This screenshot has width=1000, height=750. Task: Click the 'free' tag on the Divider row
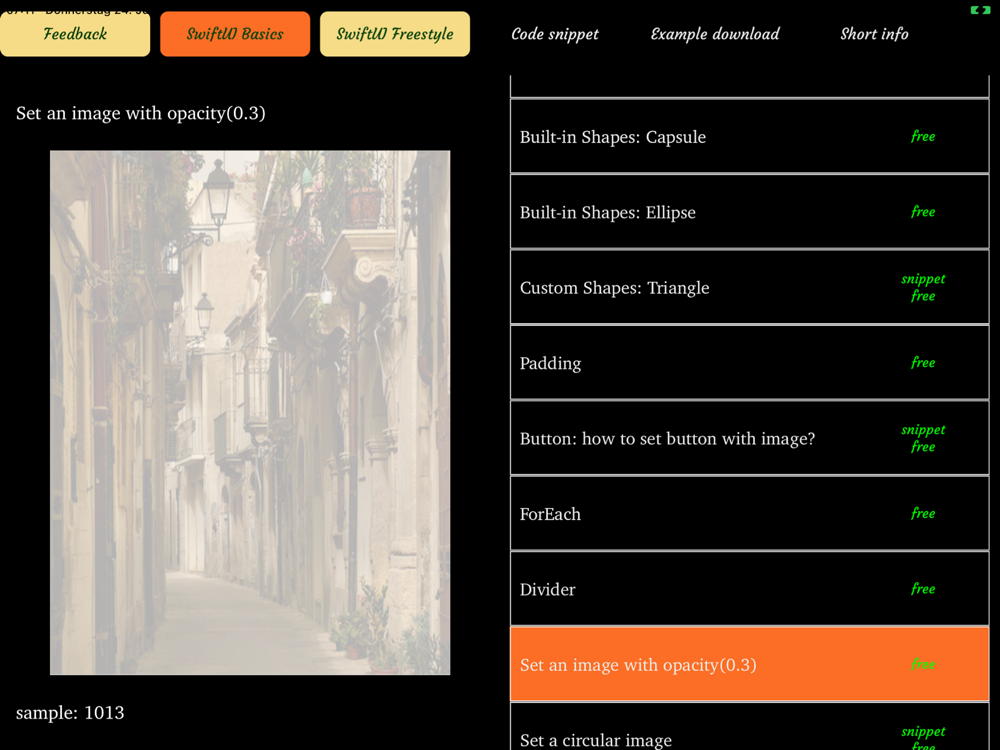click(923, 588)
